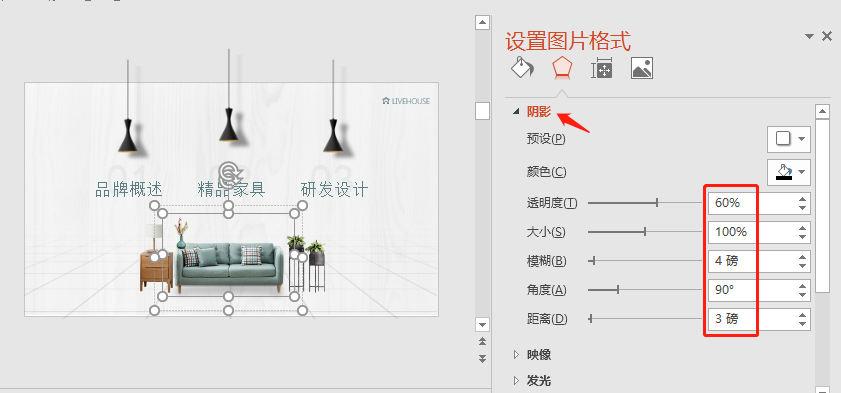Go to previous slide double-arrow button

(x=482, y=342)
